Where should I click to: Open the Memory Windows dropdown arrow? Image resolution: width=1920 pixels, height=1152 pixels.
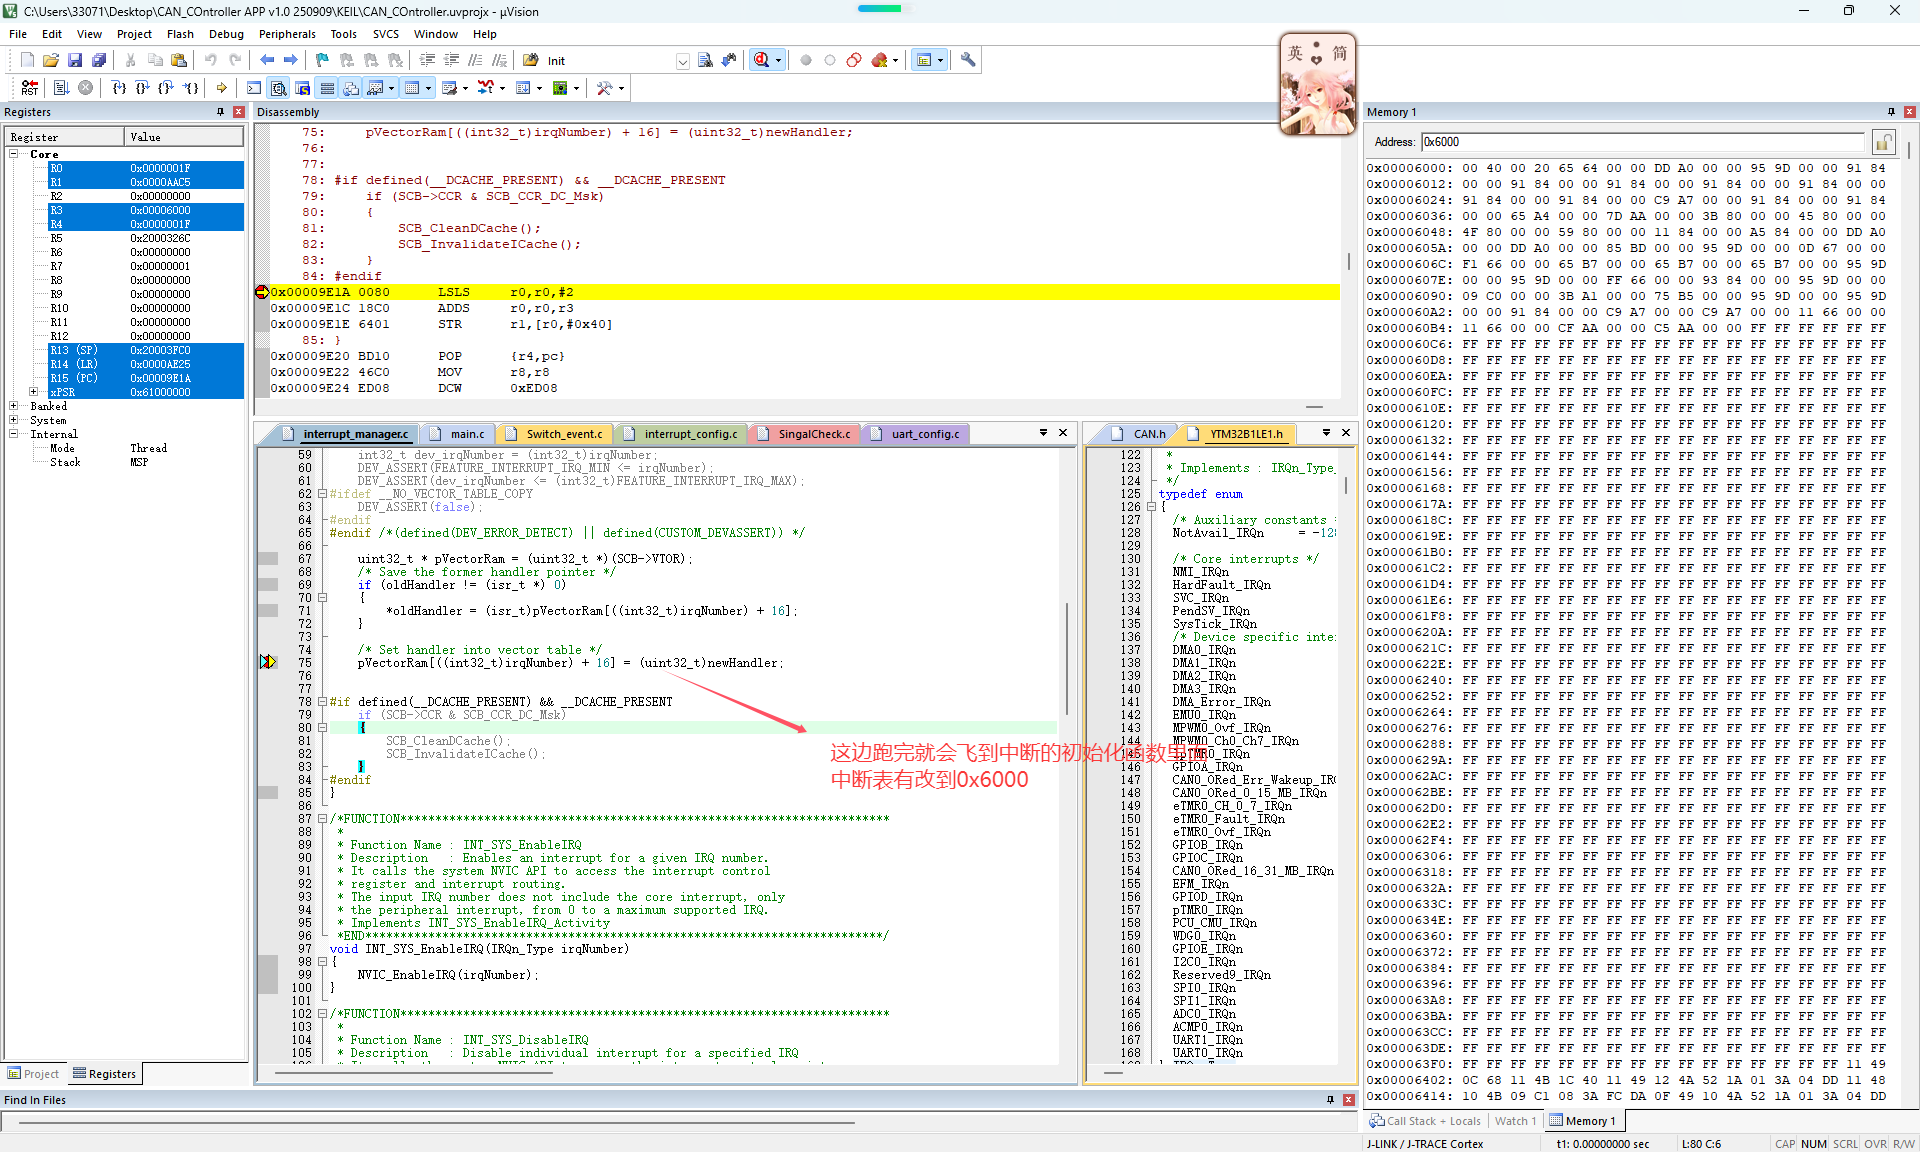[x=428, y=88]
